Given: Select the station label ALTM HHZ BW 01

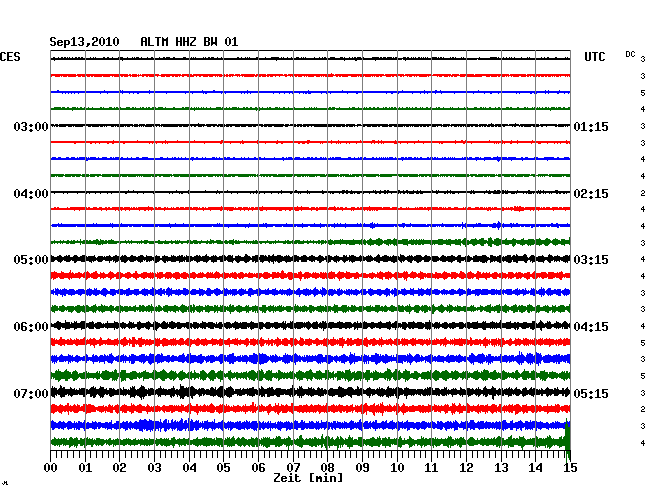Looking at the screenshot, I should coord(189,42).
